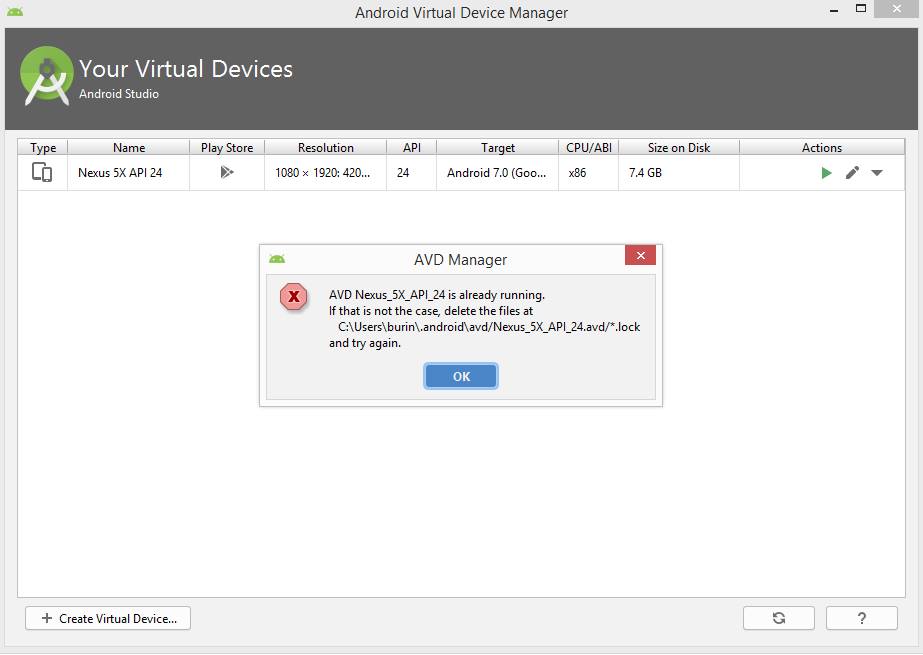Launch the Nexus 5X AVD with the green play icon

pyautogui.click(x=826, y=173)
